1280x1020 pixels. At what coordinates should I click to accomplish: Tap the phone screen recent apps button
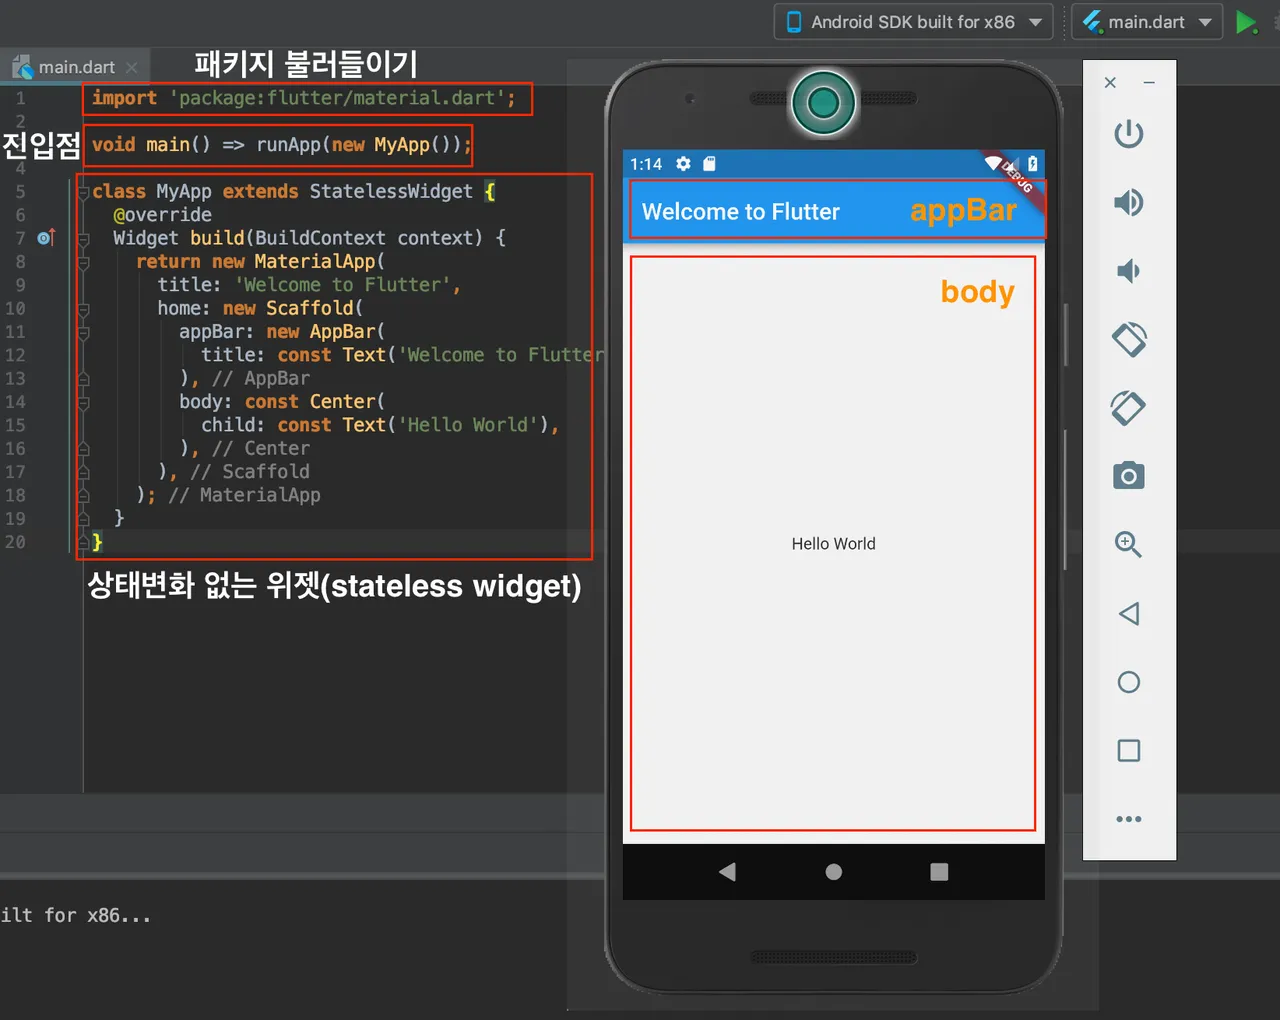click(x=939, y=872)
